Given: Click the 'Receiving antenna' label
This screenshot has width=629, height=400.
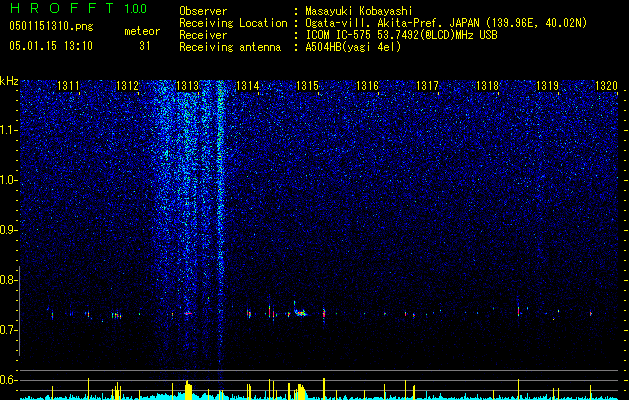Looking at the screenshot, I should (x=230, y=47).
